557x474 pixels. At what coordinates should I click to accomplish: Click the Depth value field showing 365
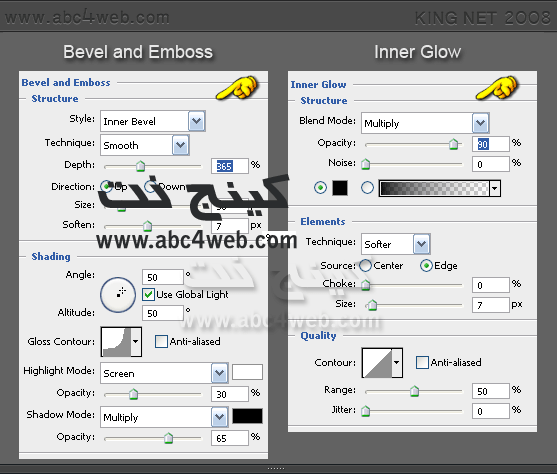click(230, 166)
